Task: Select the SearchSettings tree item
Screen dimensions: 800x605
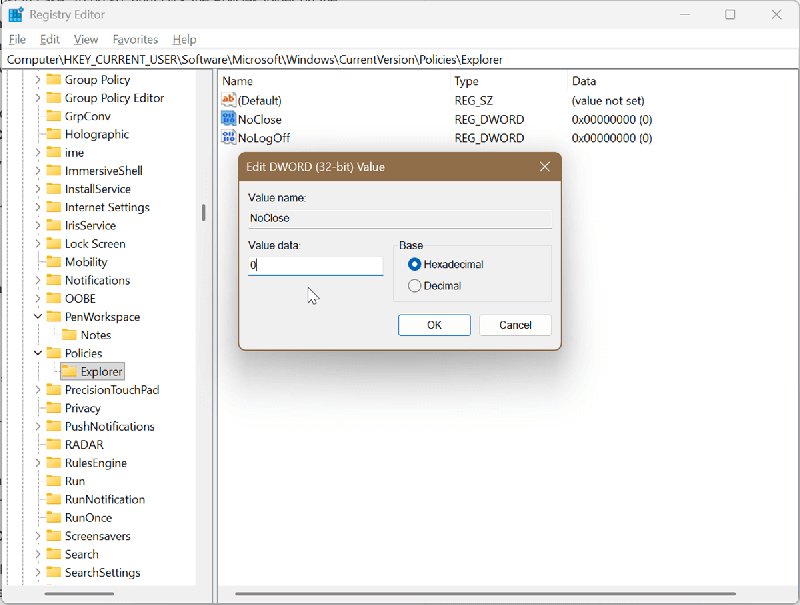Action: tap(102, 572)
